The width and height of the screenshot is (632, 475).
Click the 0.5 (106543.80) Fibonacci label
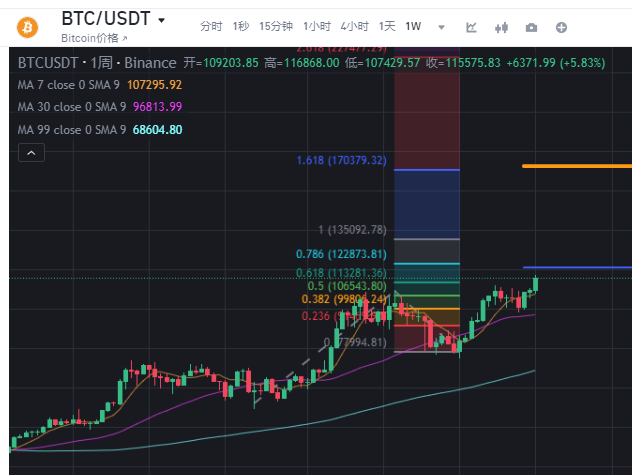pos(347,286)
